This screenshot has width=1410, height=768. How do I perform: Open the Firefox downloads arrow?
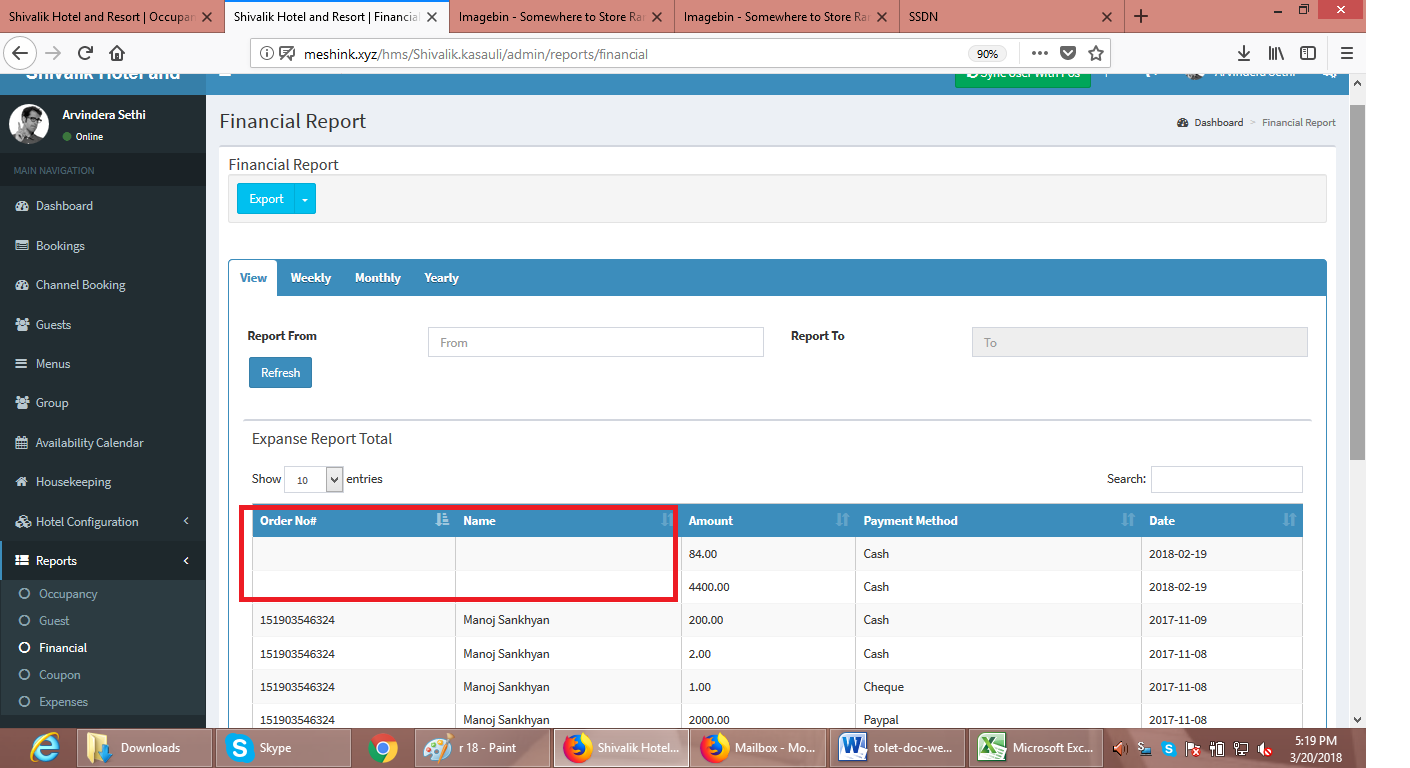(x=1244, y=54)
